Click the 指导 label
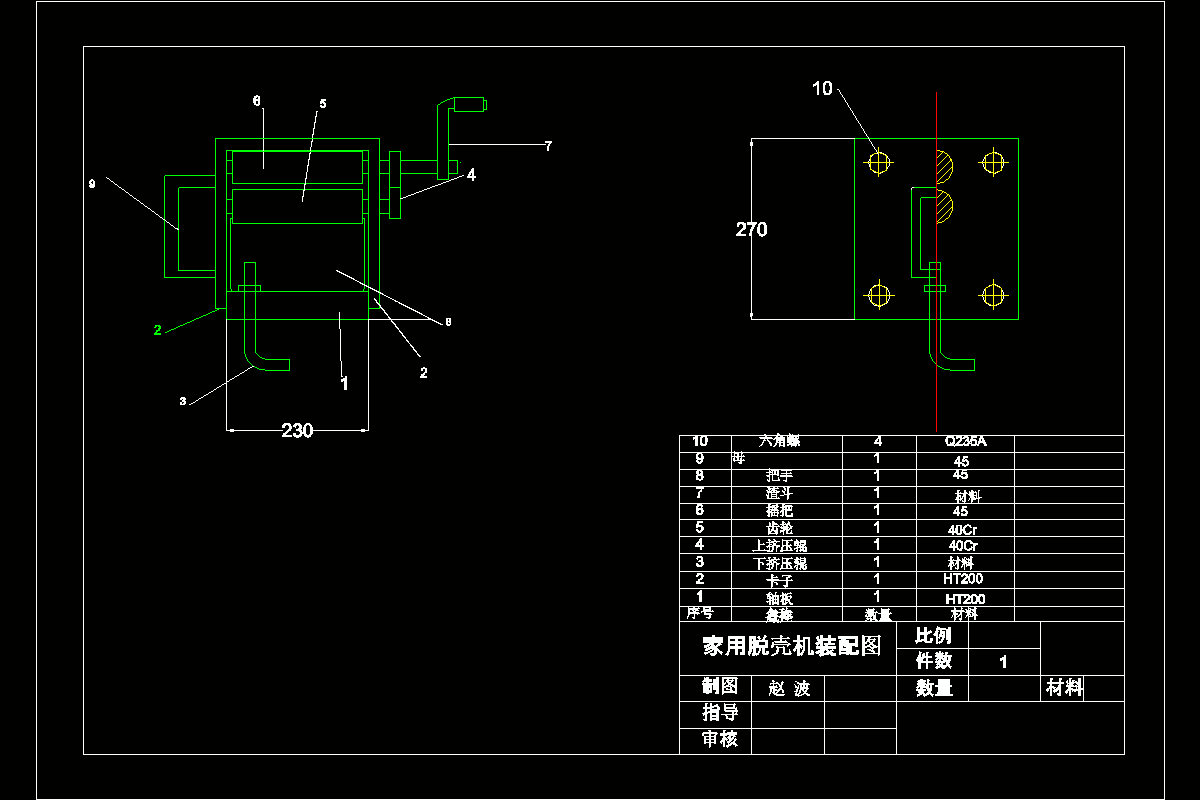This screenshot has width=1200, height=800. 719,713
